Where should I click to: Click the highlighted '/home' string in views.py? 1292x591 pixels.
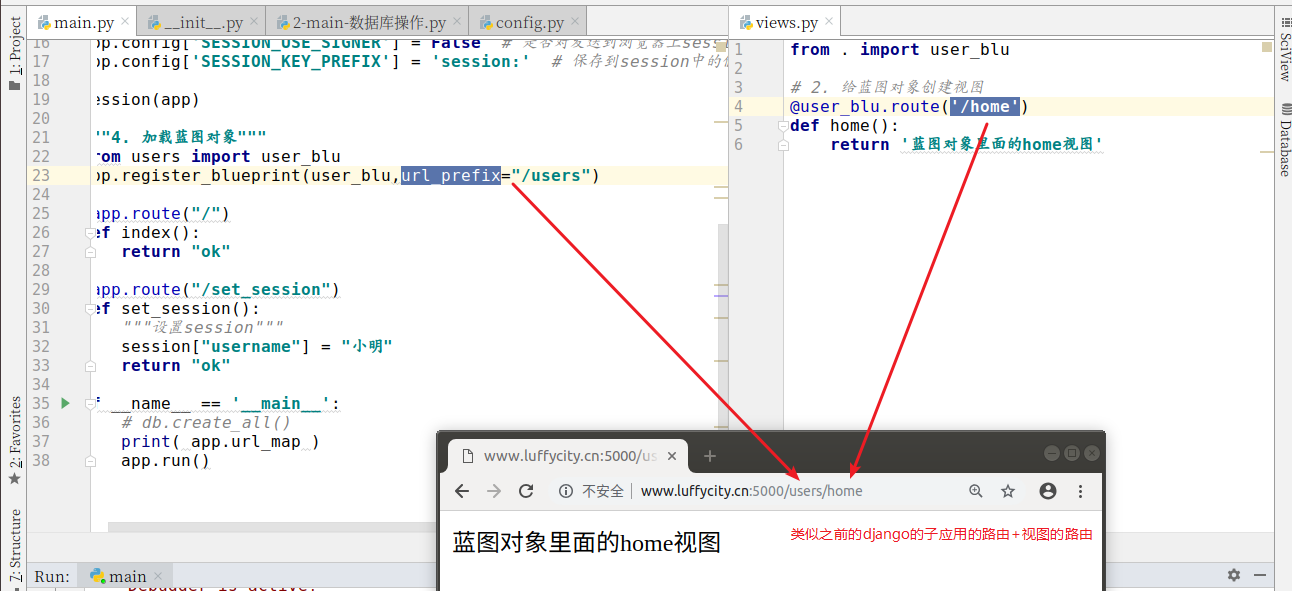[x=985, y=107]
